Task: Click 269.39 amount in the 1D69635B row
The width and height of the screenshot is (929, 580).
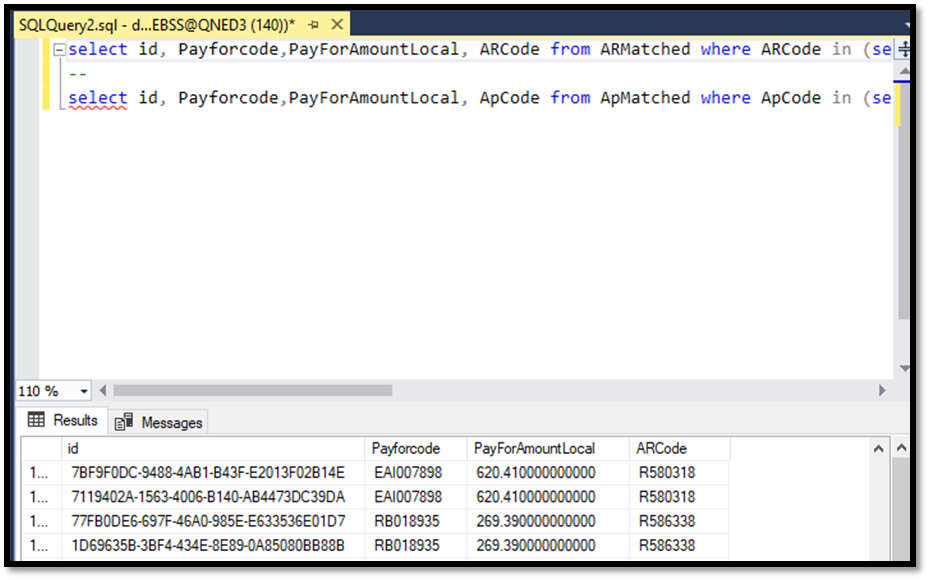Action: click(x=548, y=546)
